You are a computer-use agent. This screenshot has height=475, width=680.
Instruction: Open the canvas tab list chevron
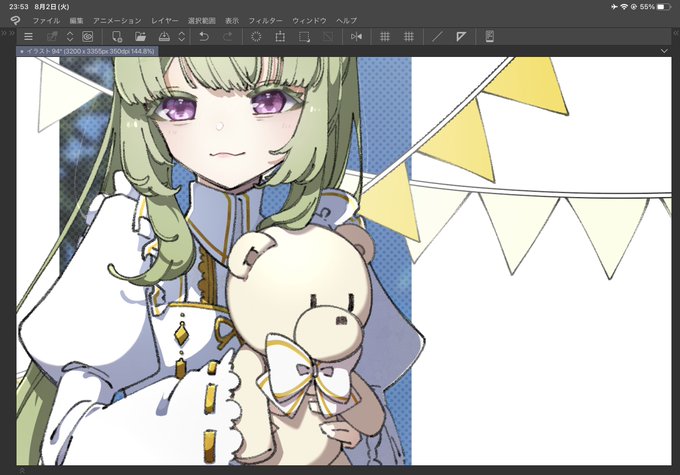664,51
